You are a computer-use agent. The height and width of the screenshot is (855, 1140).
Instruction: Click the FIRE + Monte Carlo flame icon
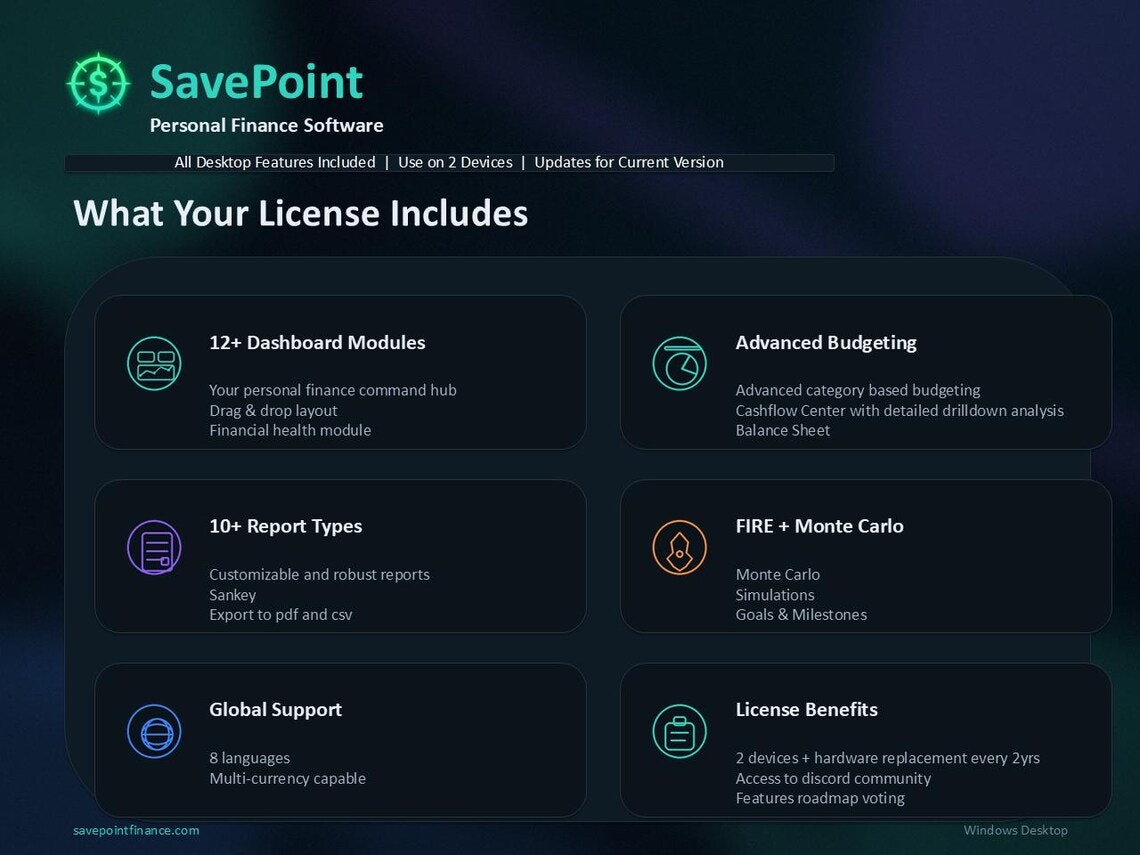680,547
